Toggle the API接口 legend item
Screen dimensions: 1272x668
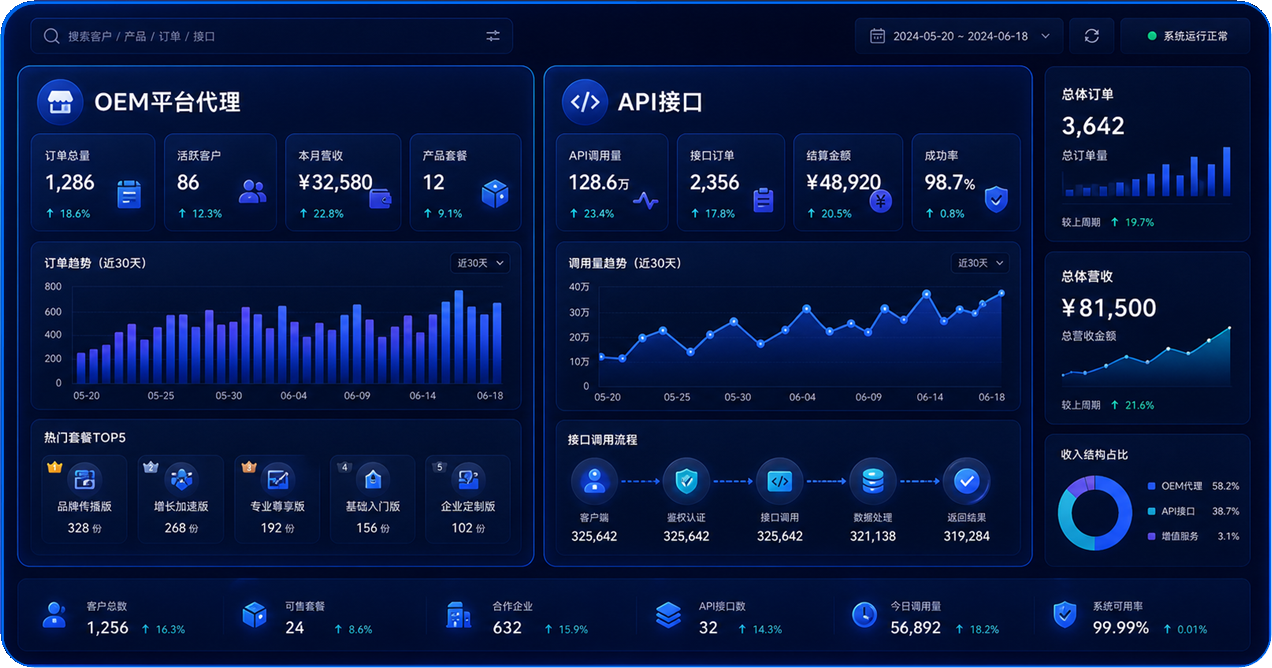click(1193, 511)
